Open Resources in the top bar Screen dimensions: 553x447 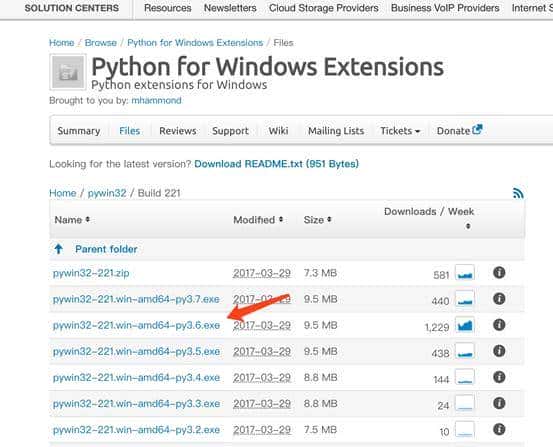pyautogui.click(x=168, y=8)
